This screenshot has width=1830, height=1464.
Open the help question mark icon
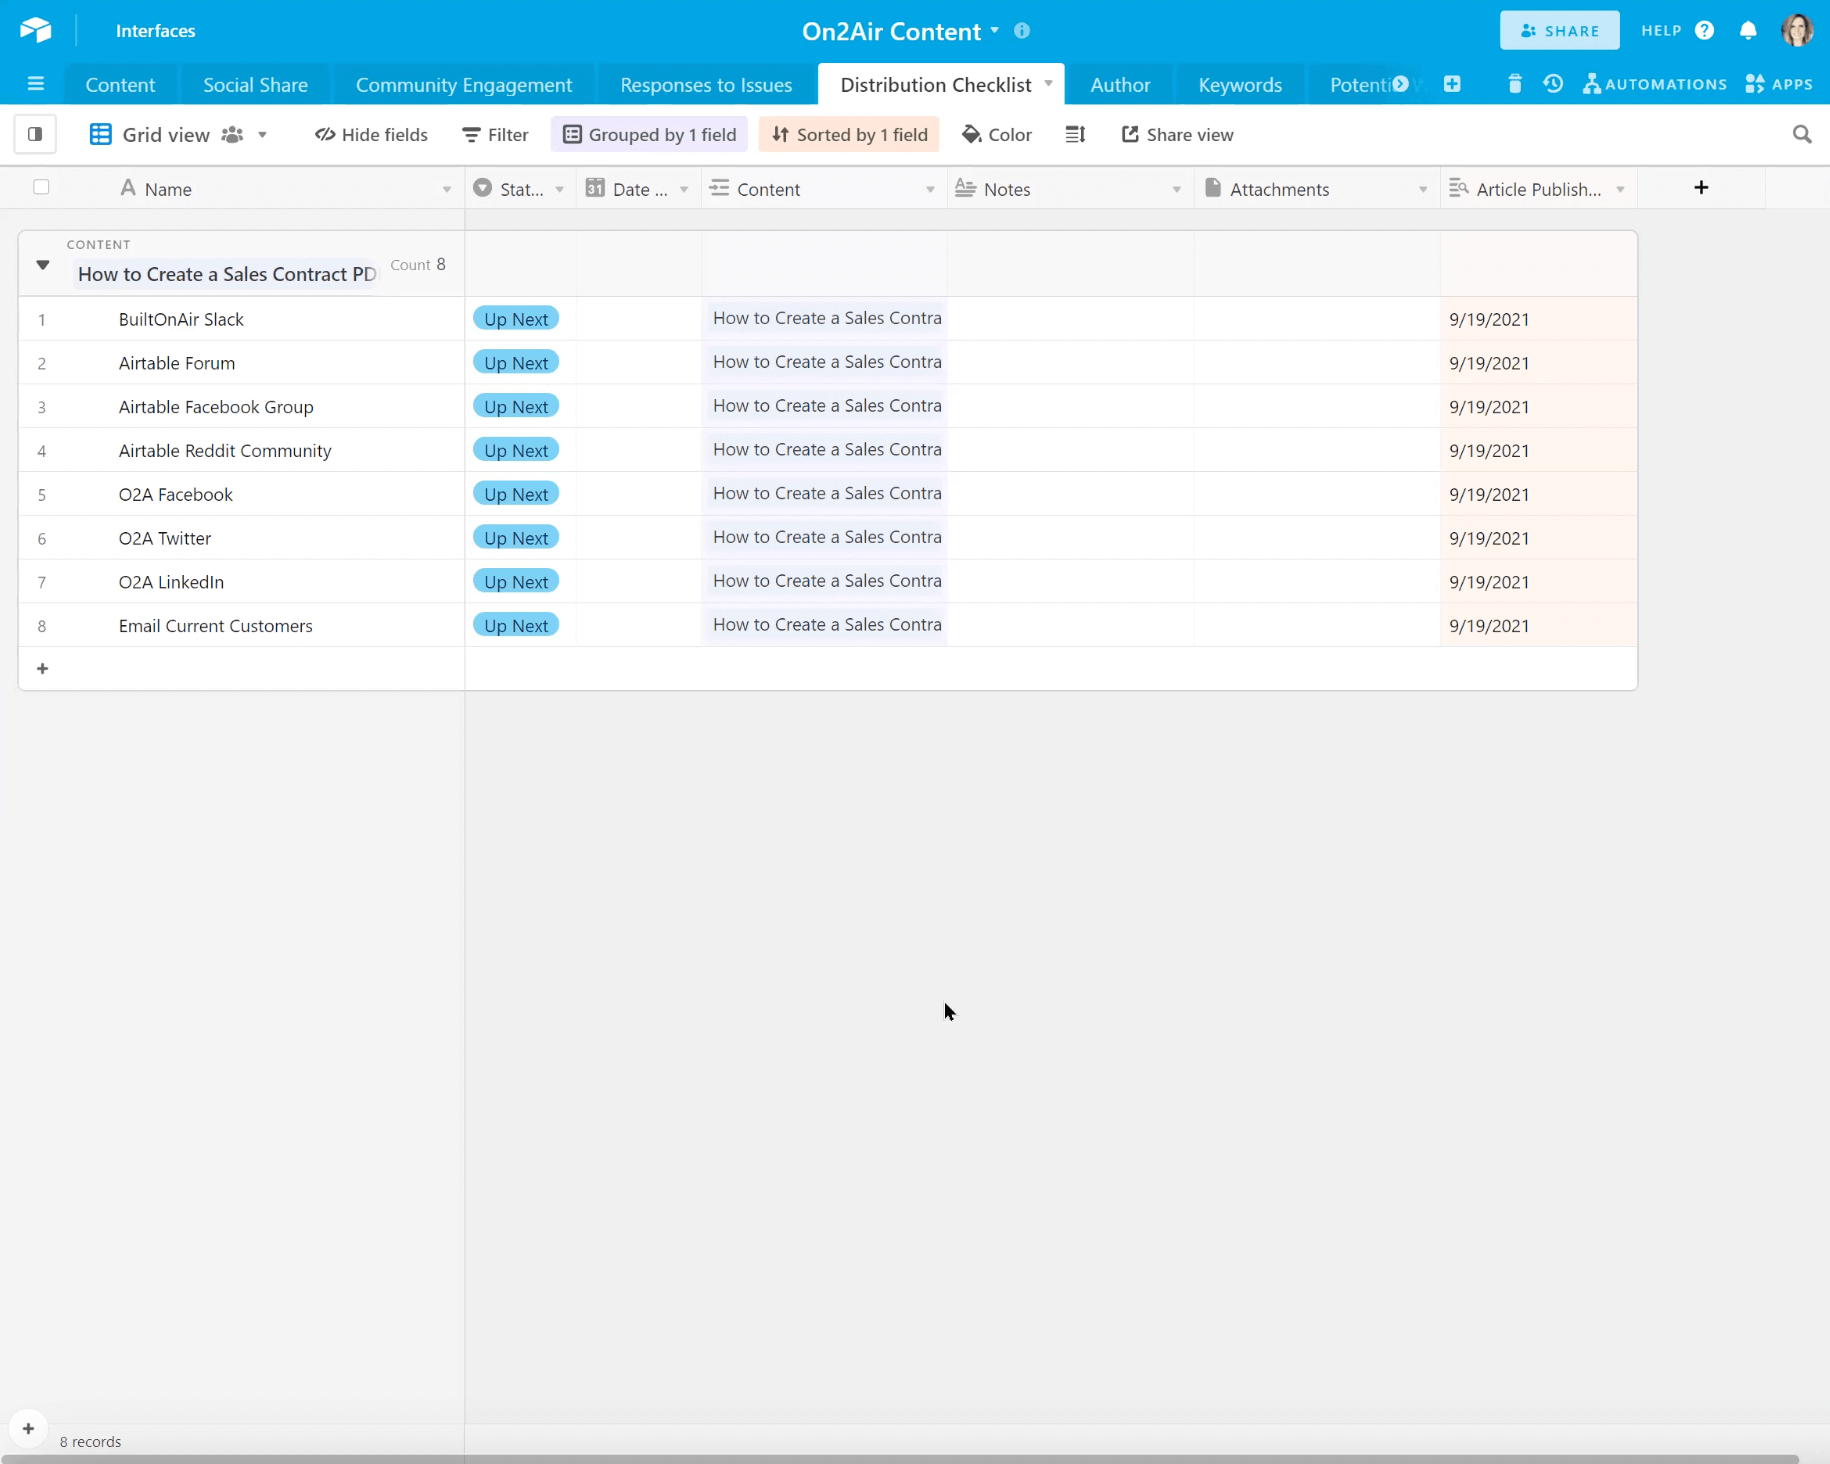tap(1704, 30)
